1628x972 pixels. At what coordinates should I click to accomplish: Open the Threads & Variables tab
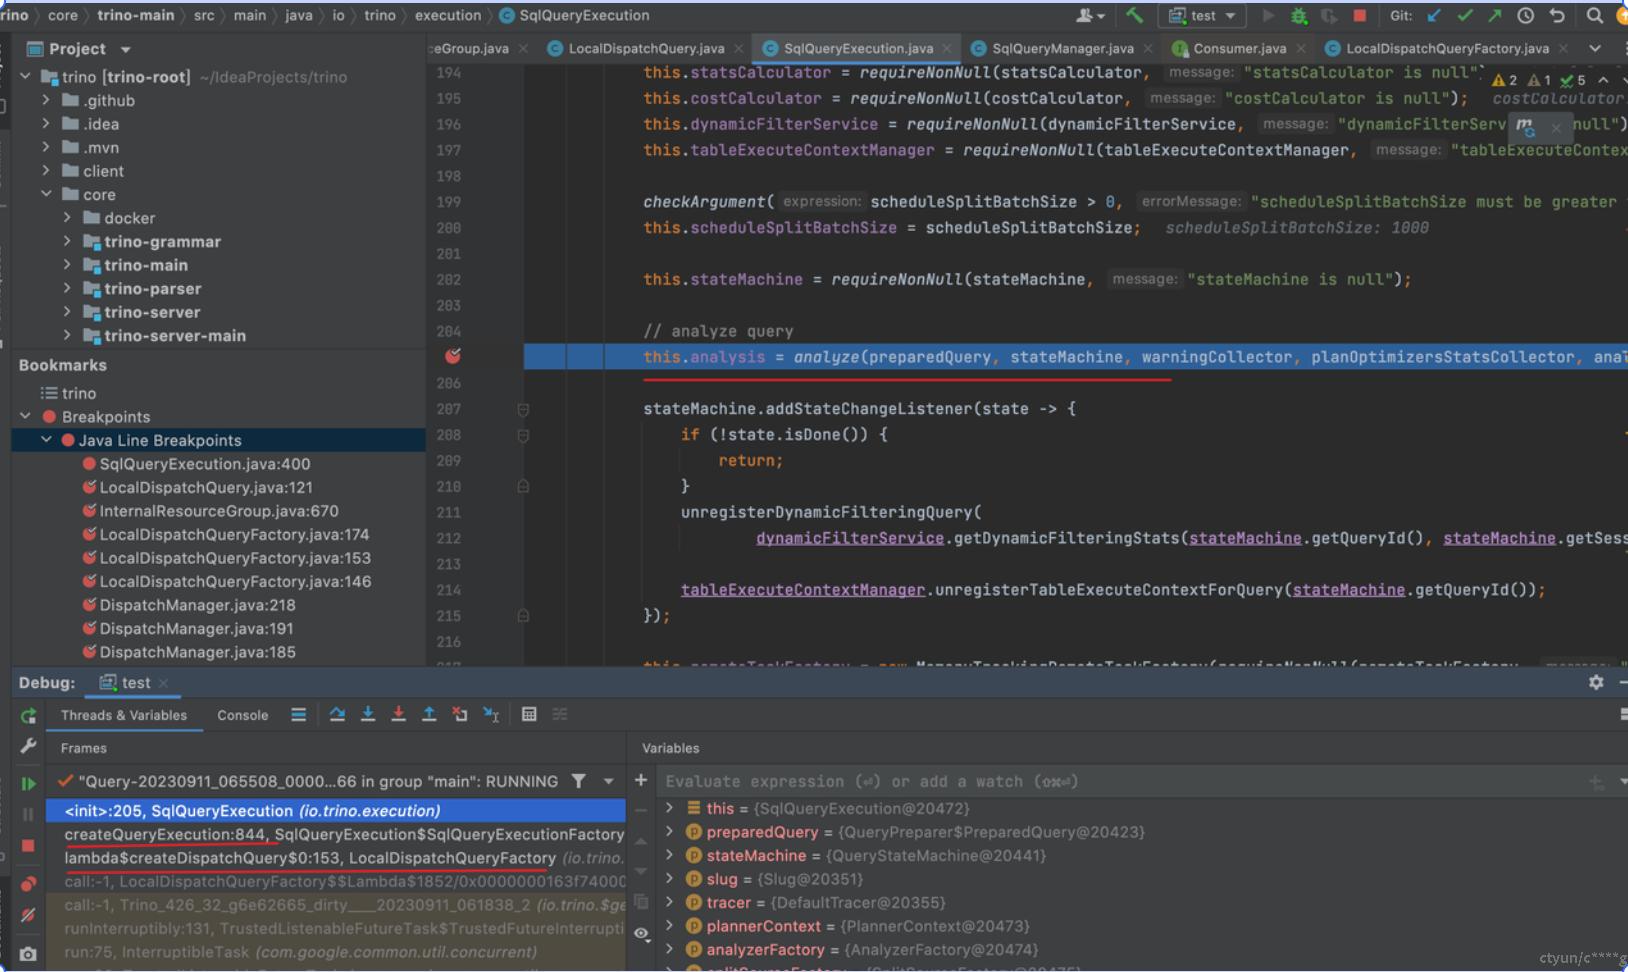pos(123,715)
